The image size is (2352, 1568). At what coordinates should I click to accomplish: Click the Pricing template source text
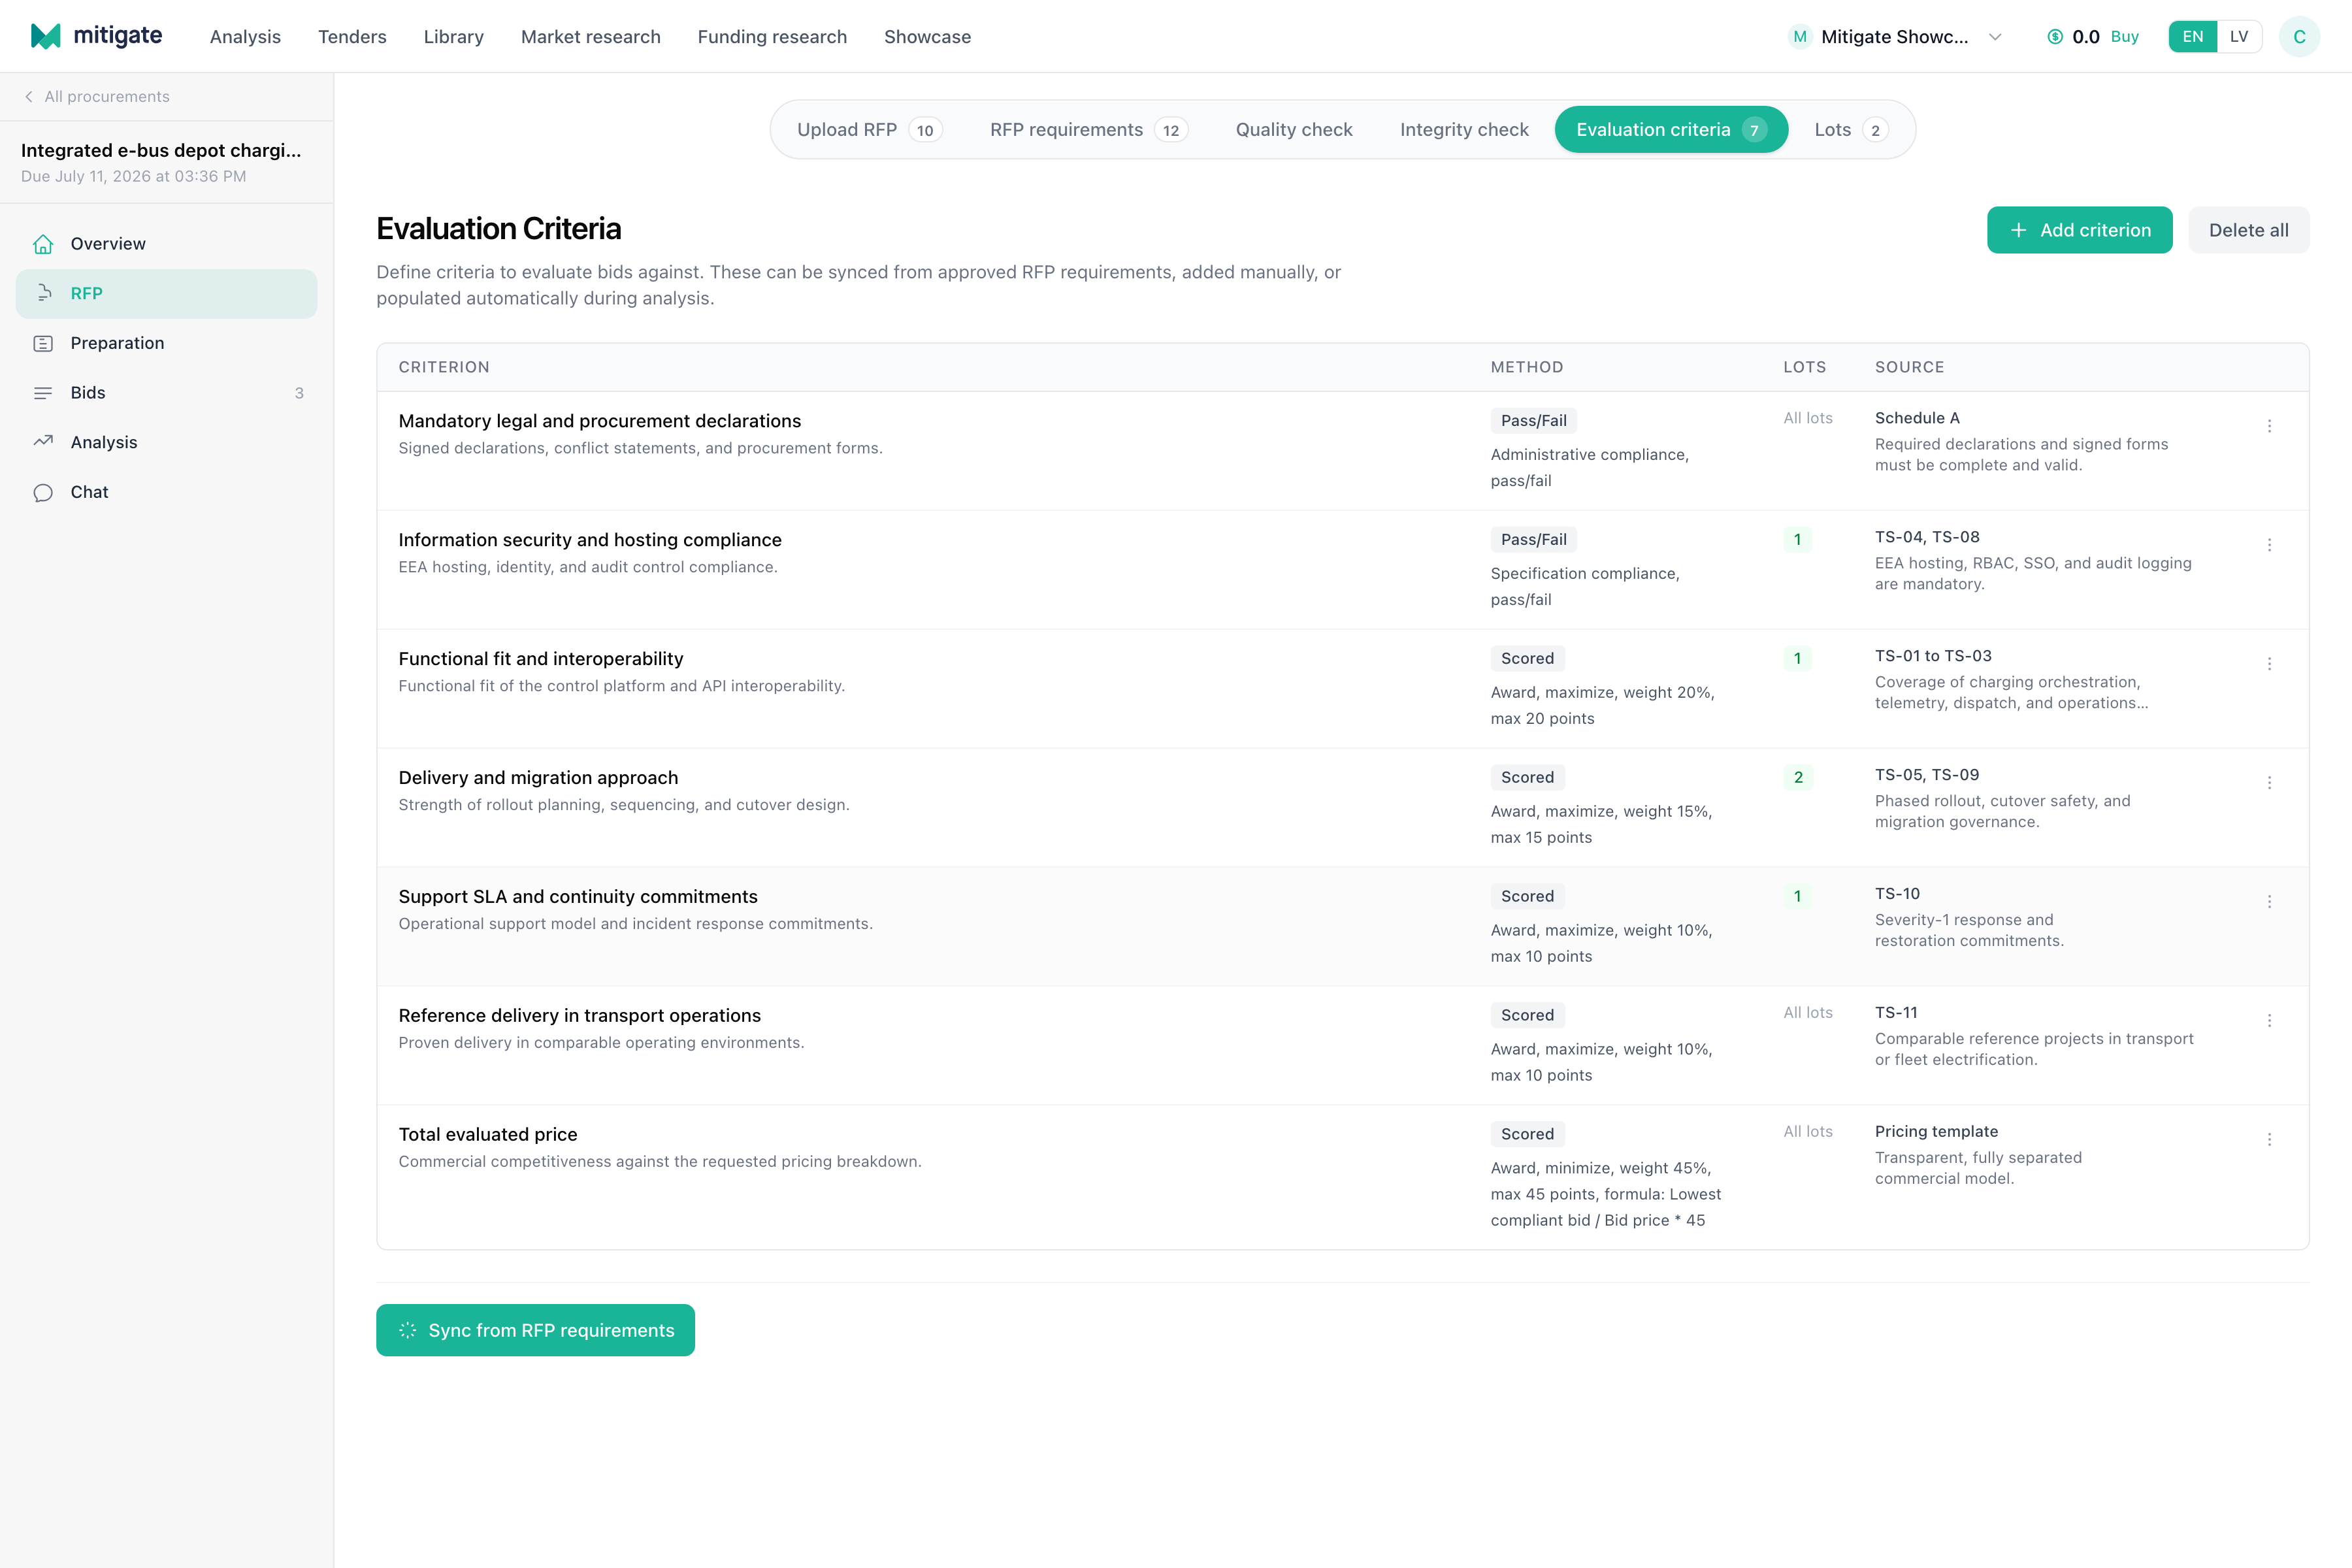1936,1131
